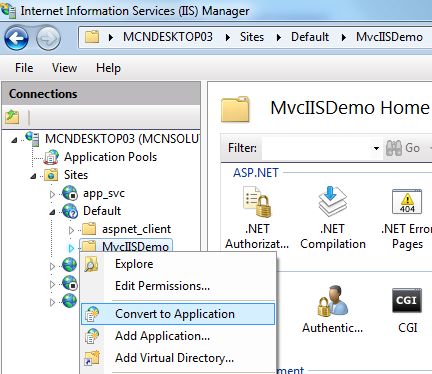Select the app_svc site label

coord(104,193)
